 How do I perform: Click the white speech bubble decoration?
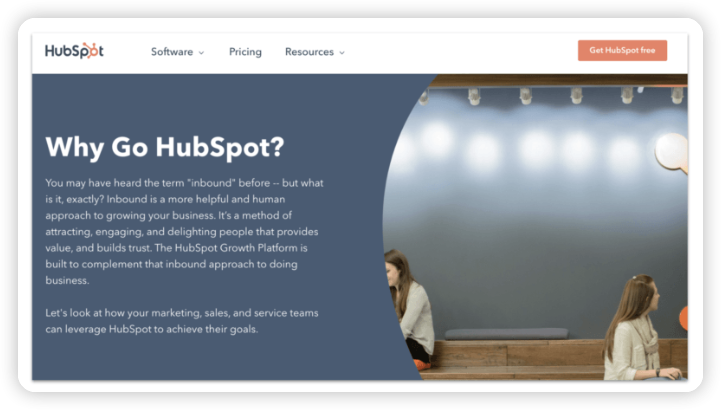pos(672,153)
